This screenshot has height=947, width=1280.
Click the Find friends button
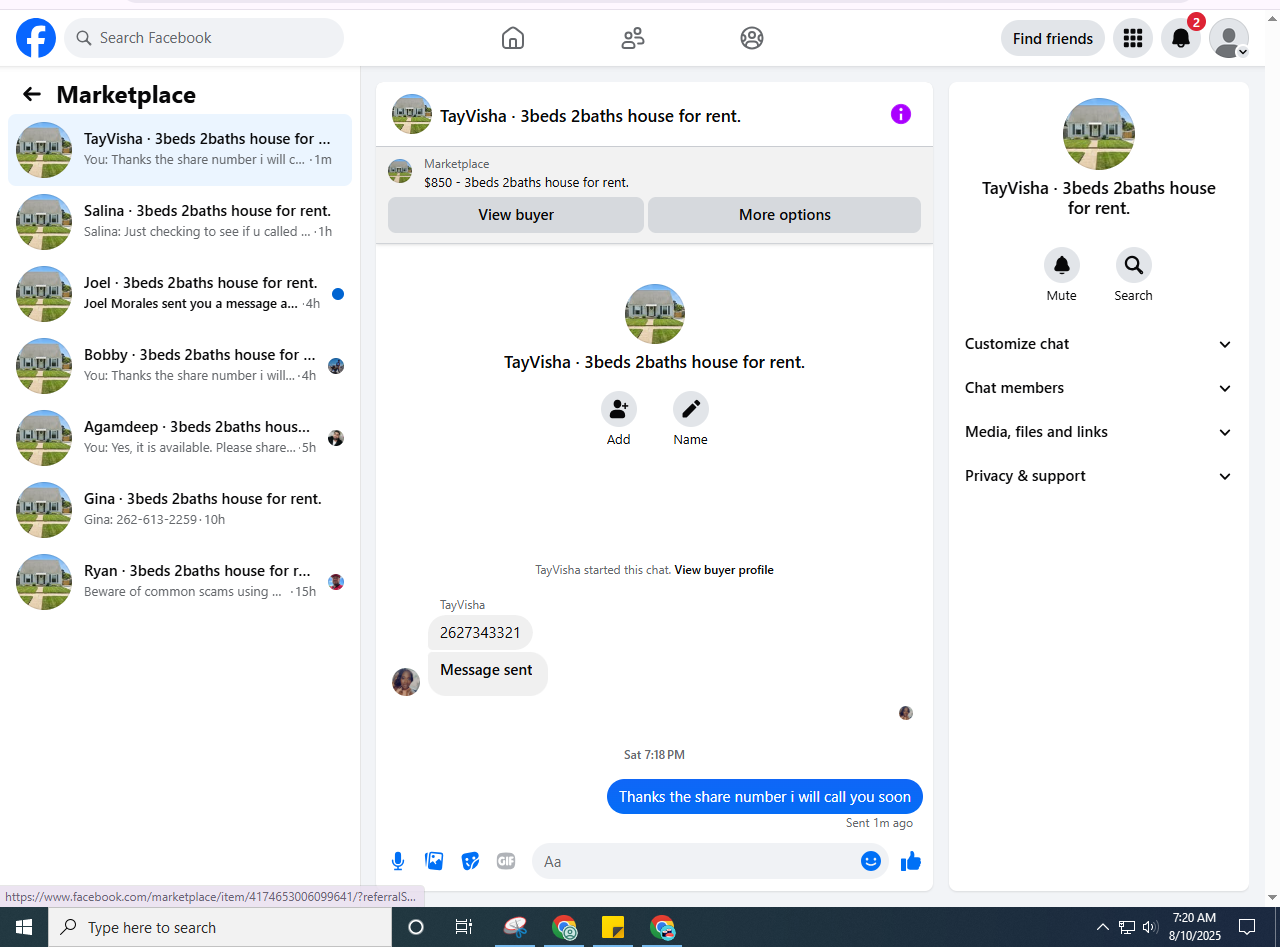click(x=1053, y=38)
